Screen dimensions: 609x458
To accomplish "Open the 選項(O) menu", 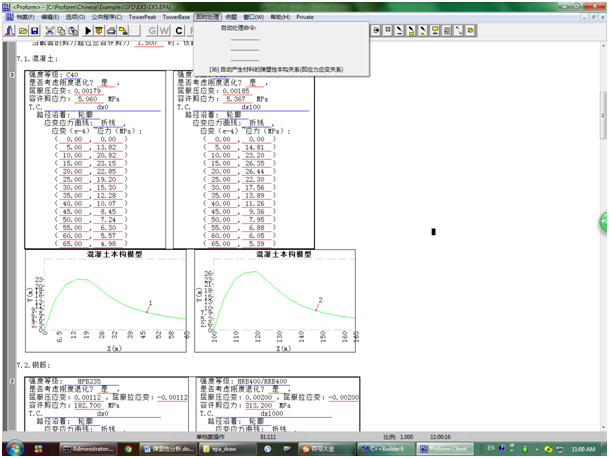I will (x=75, y=17).
